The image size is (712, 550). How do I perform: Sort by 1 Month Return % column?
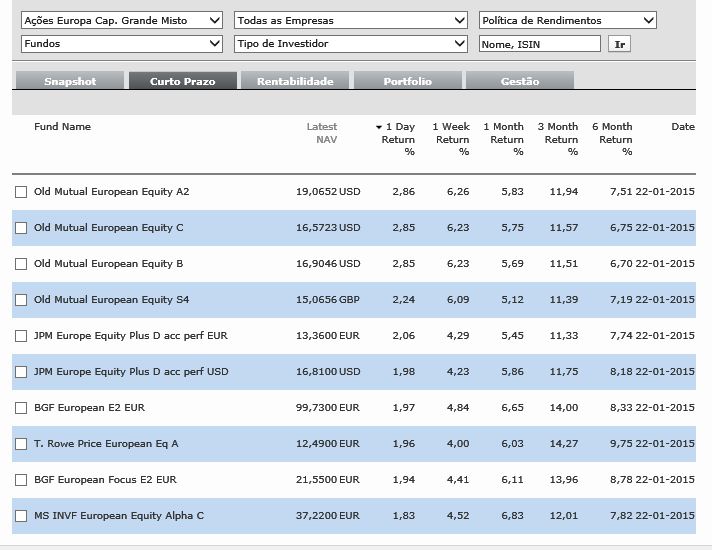click(x=504, y=139)
